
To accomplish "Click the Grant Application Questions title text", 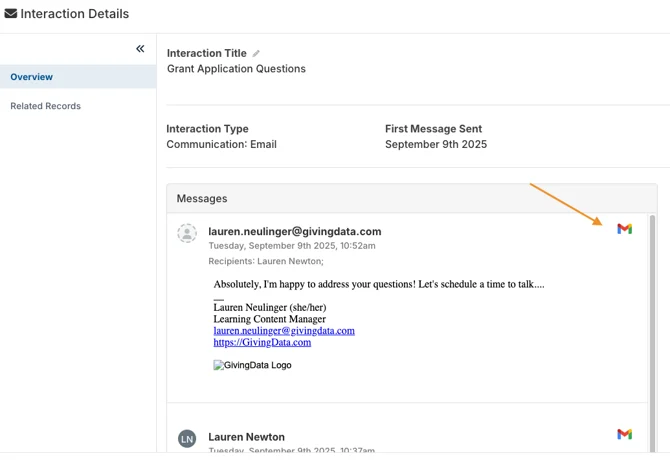I will pyautogui.click(x=236, y=69).
